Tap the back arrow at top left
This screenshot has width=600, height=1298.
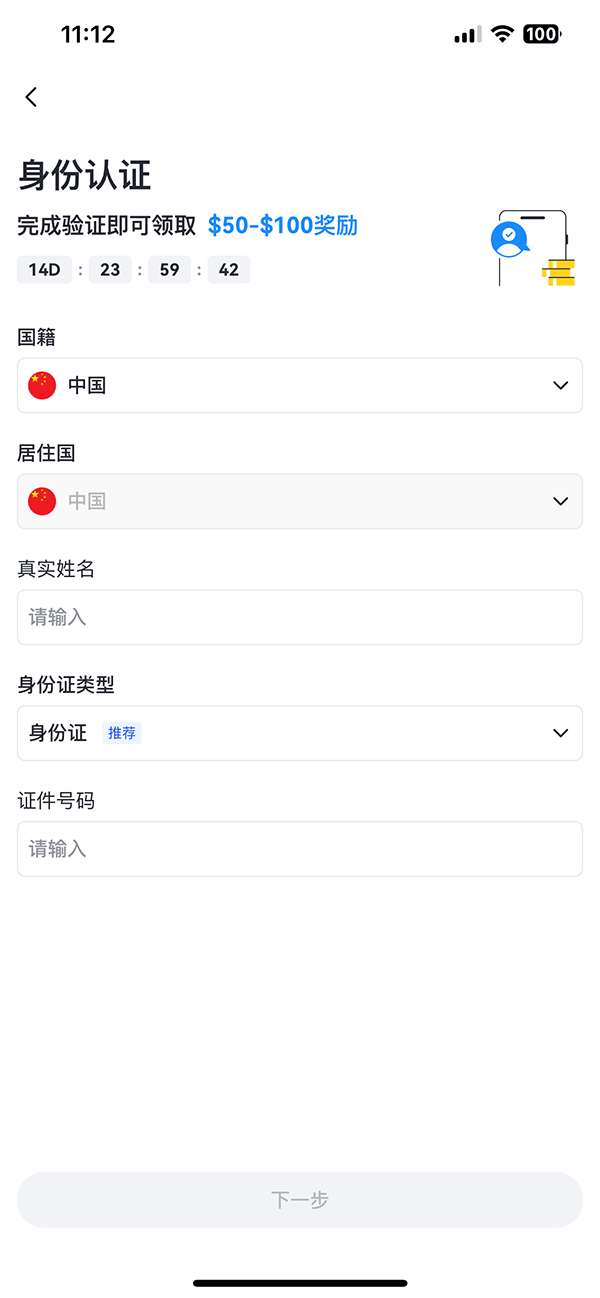click(31, 97)
